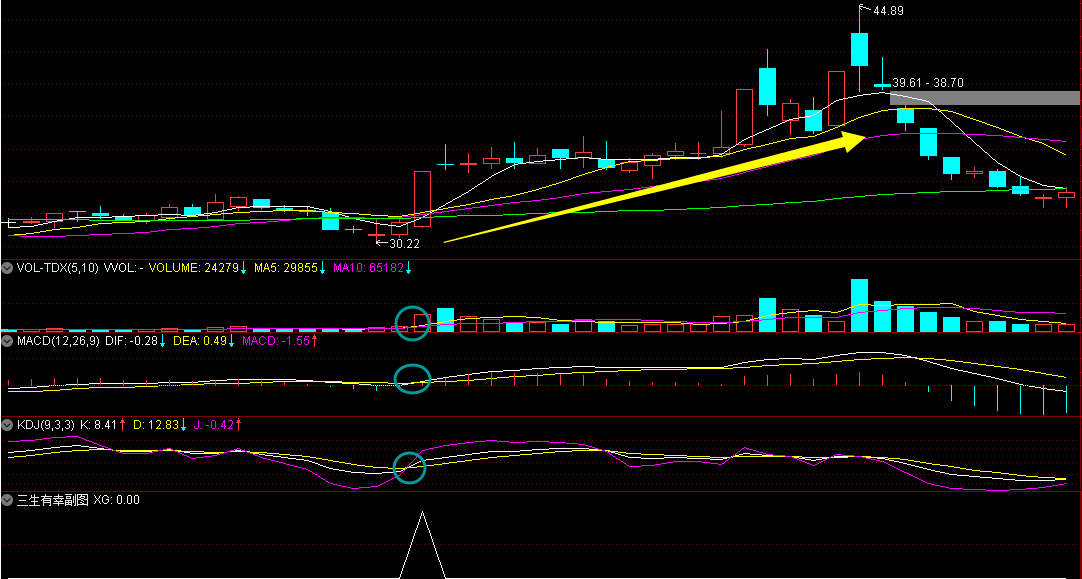This screenshot has width=1082, height=579.
Task: Click the tallest cyan volume bar
Action: (859, 306)
